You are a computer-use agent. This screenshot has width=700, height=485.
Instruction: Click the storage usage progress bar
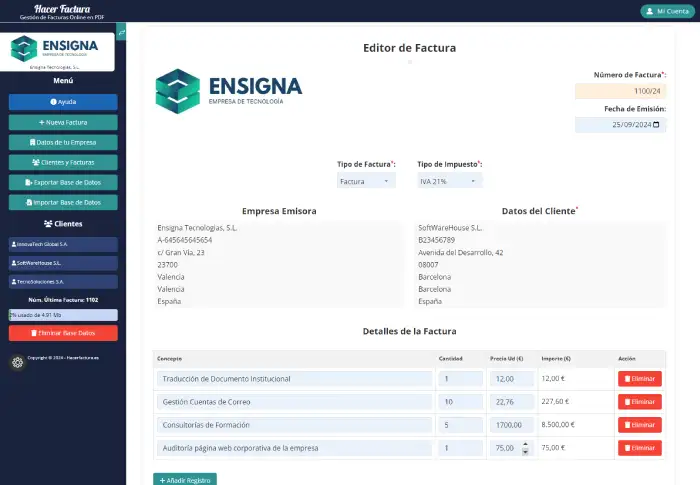[x=63, y=315]
